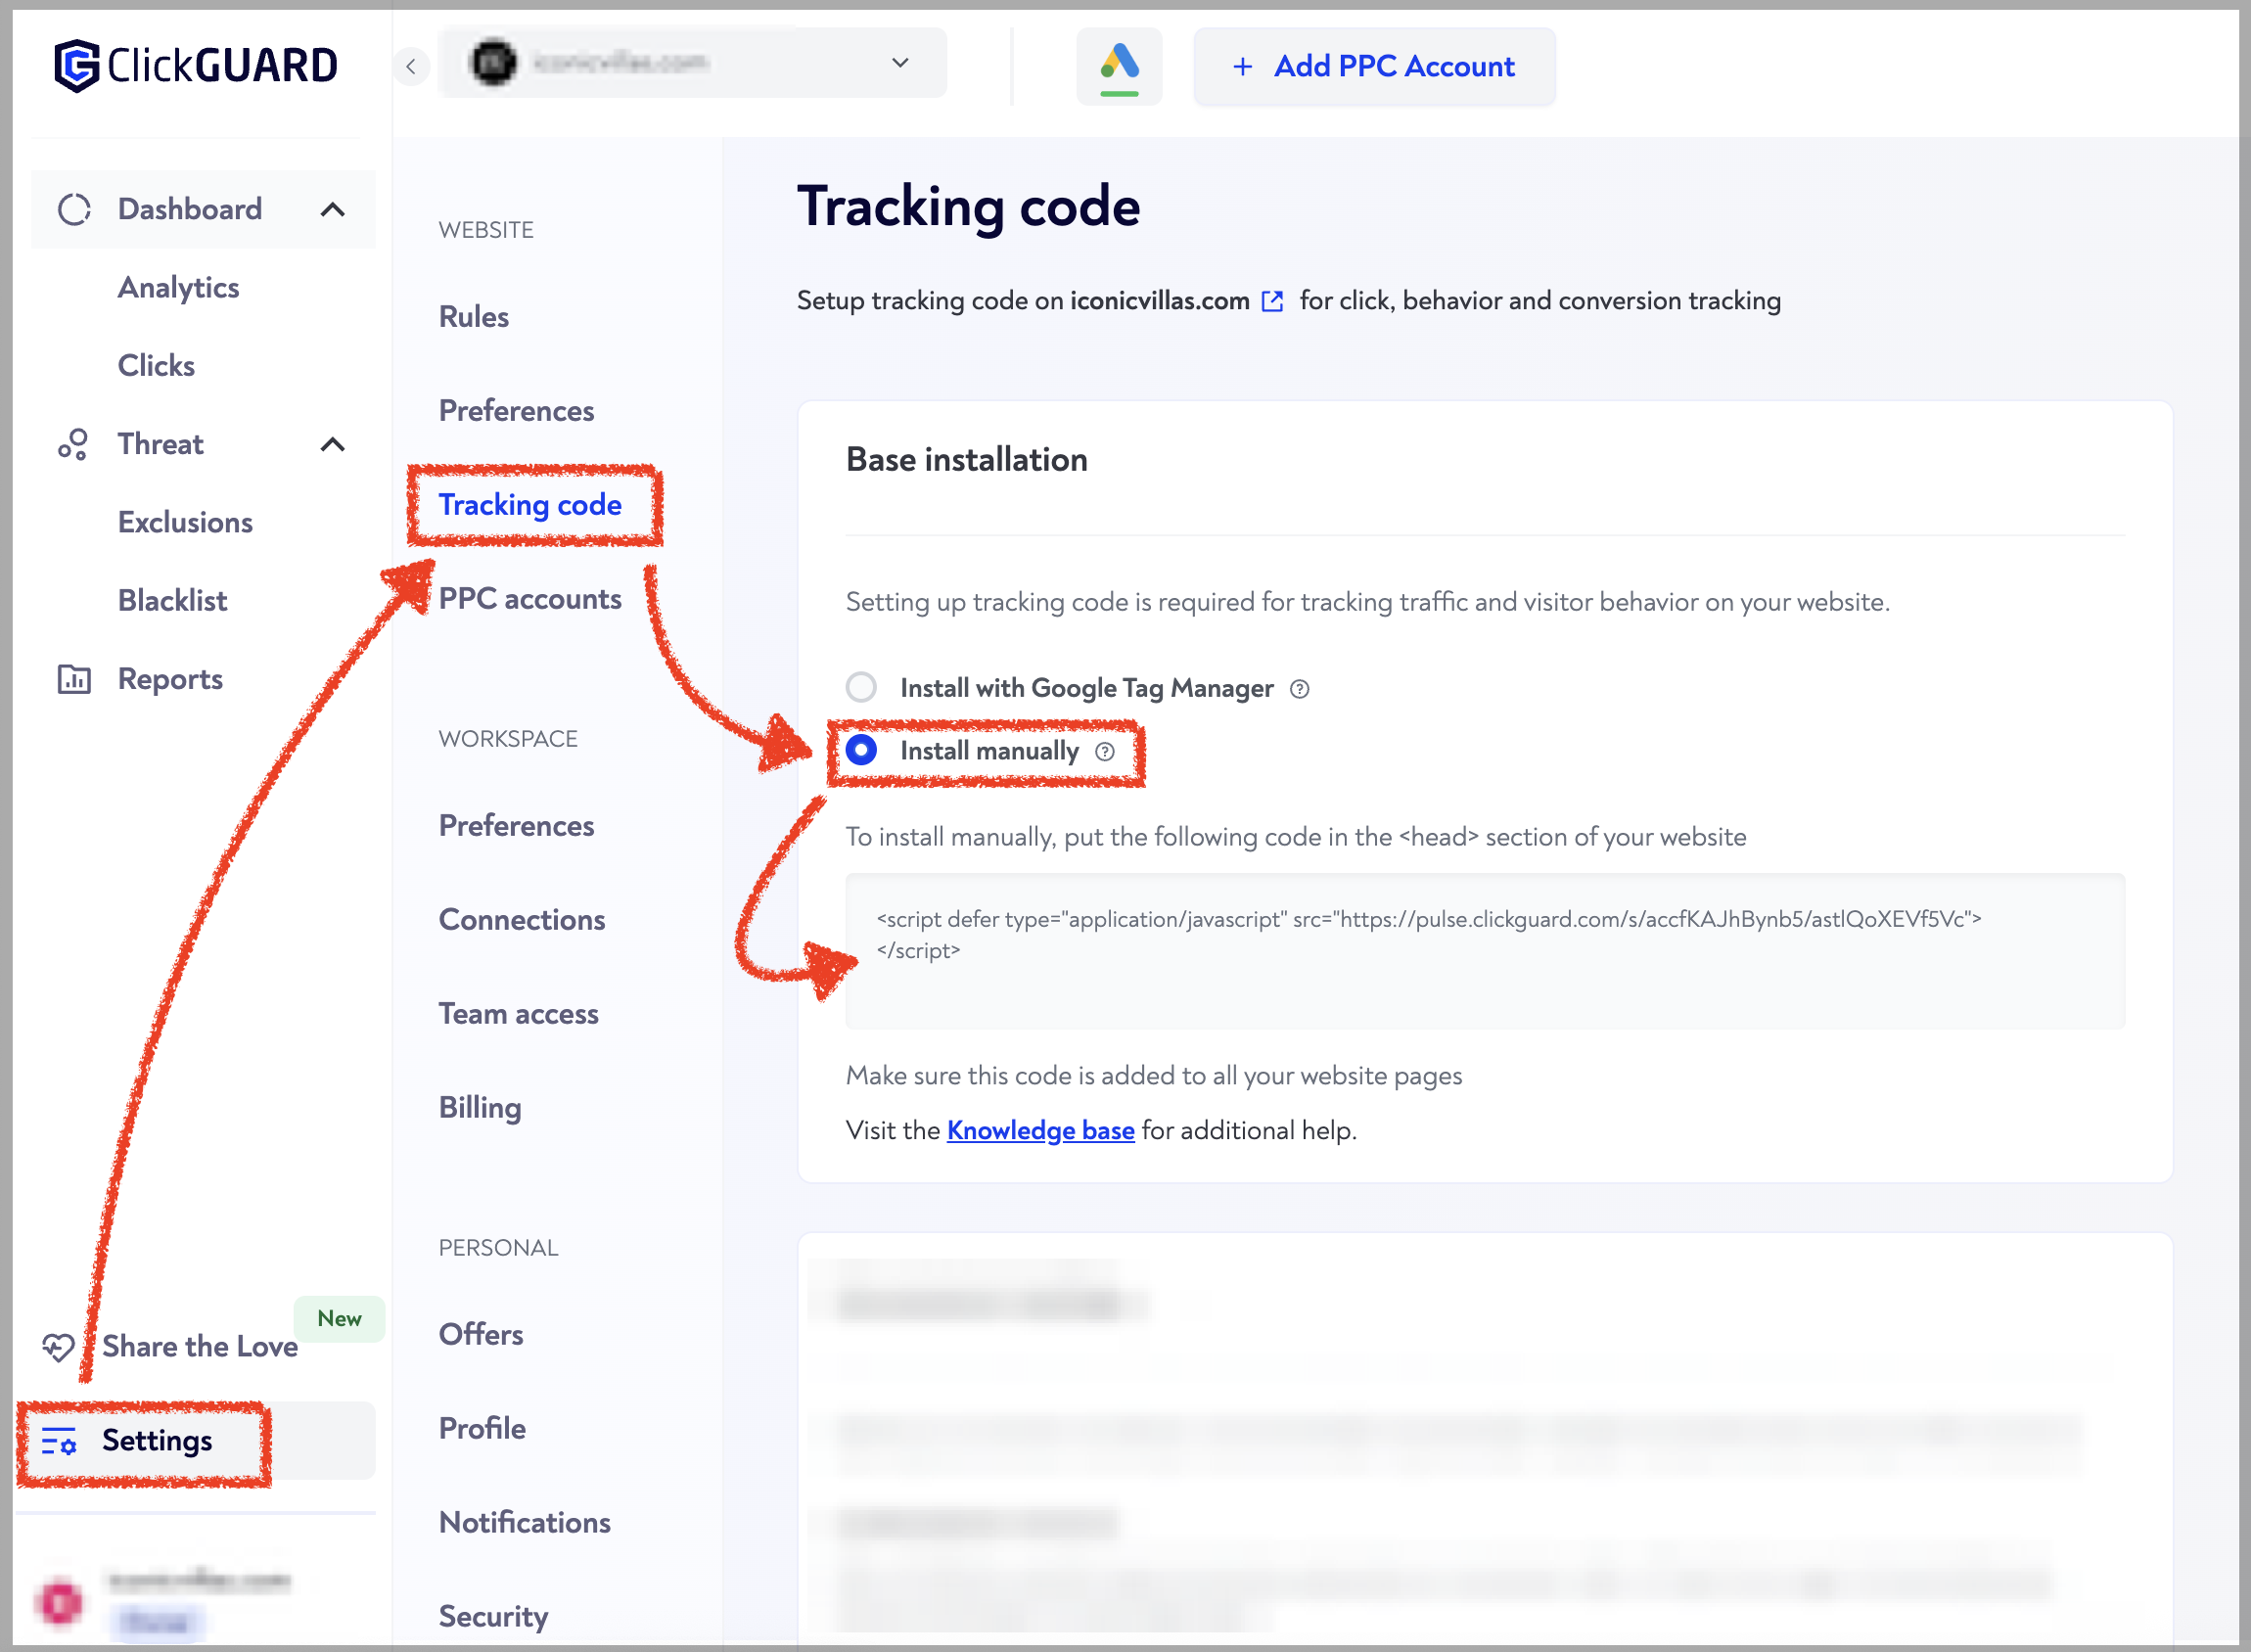The width and height of the screenshot is (2251, 1652).
Task: Click the New badge near Share the Love
Action: pyautogui.click(x=339, y=1319)
